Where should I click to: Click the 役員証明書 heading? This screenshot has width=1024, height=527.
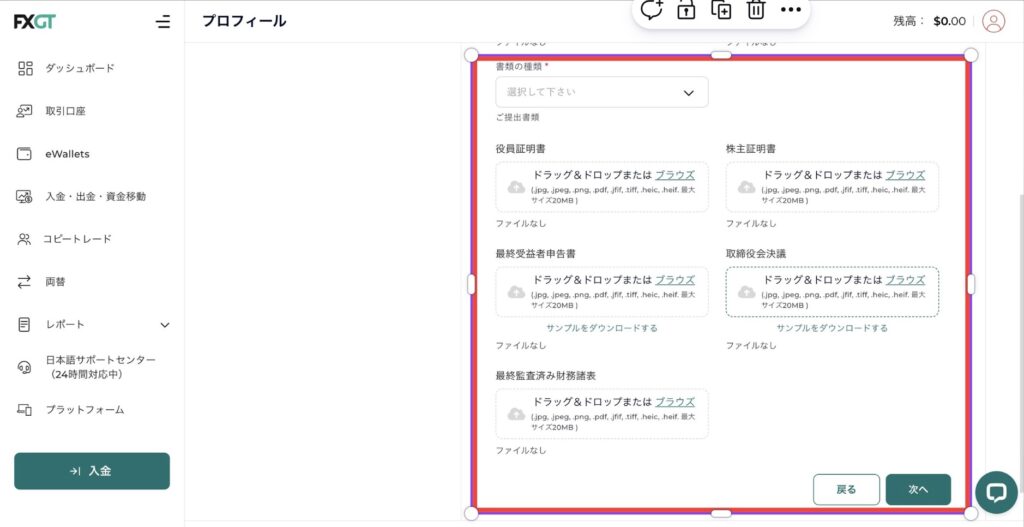[x=520, y=149]
